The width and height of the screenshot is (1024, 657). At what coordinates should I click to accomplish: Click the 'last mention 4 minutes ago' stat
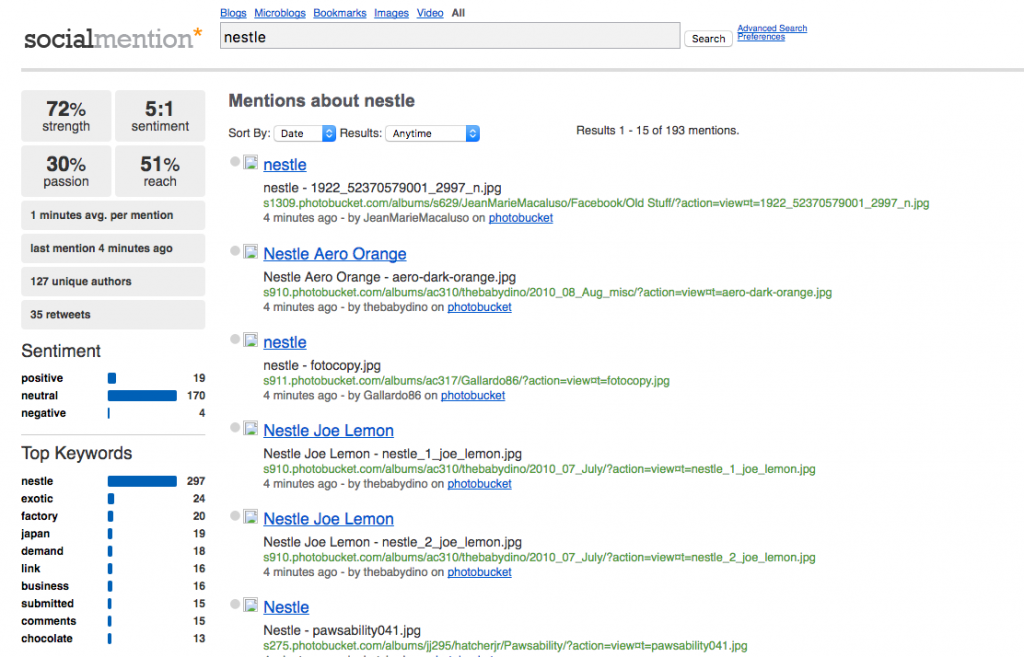coord(113,248)
